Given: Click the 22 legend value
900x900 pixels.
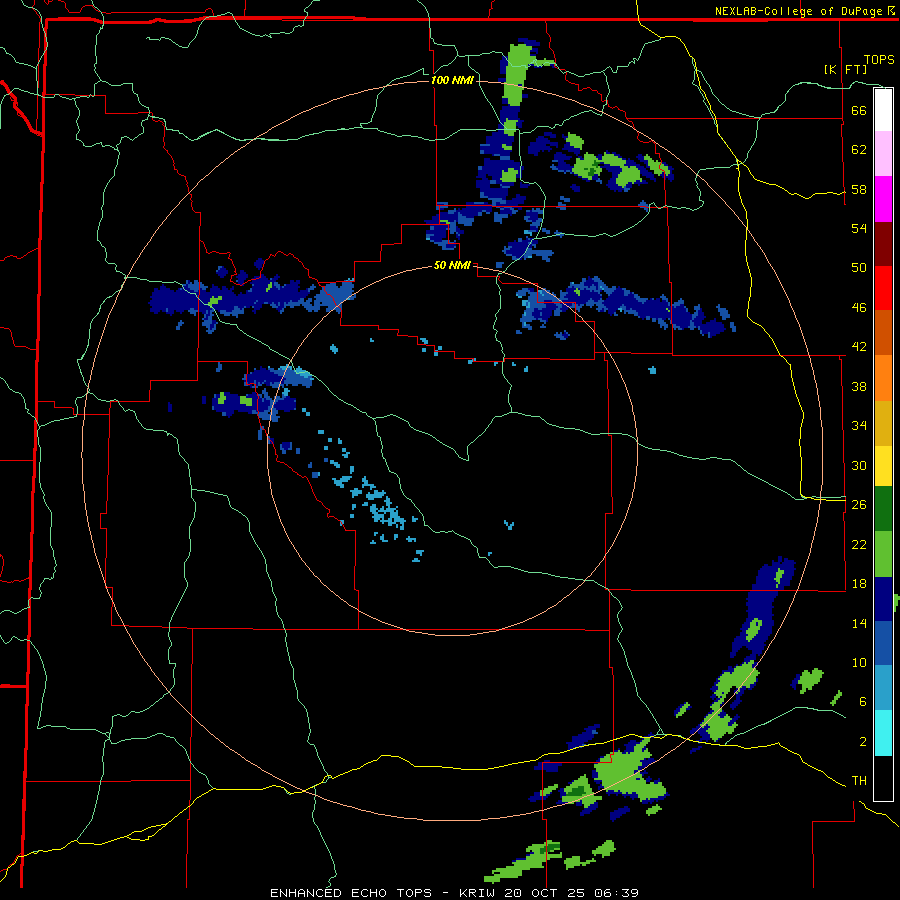Looking at the screenshot, I should [859, 544].
